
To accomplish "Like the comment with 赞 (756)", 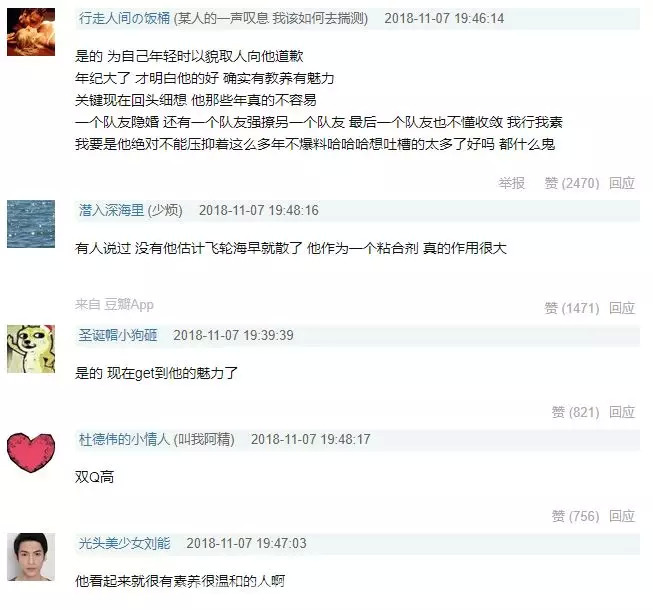I will pyautogui.click(x=576, y=516).
